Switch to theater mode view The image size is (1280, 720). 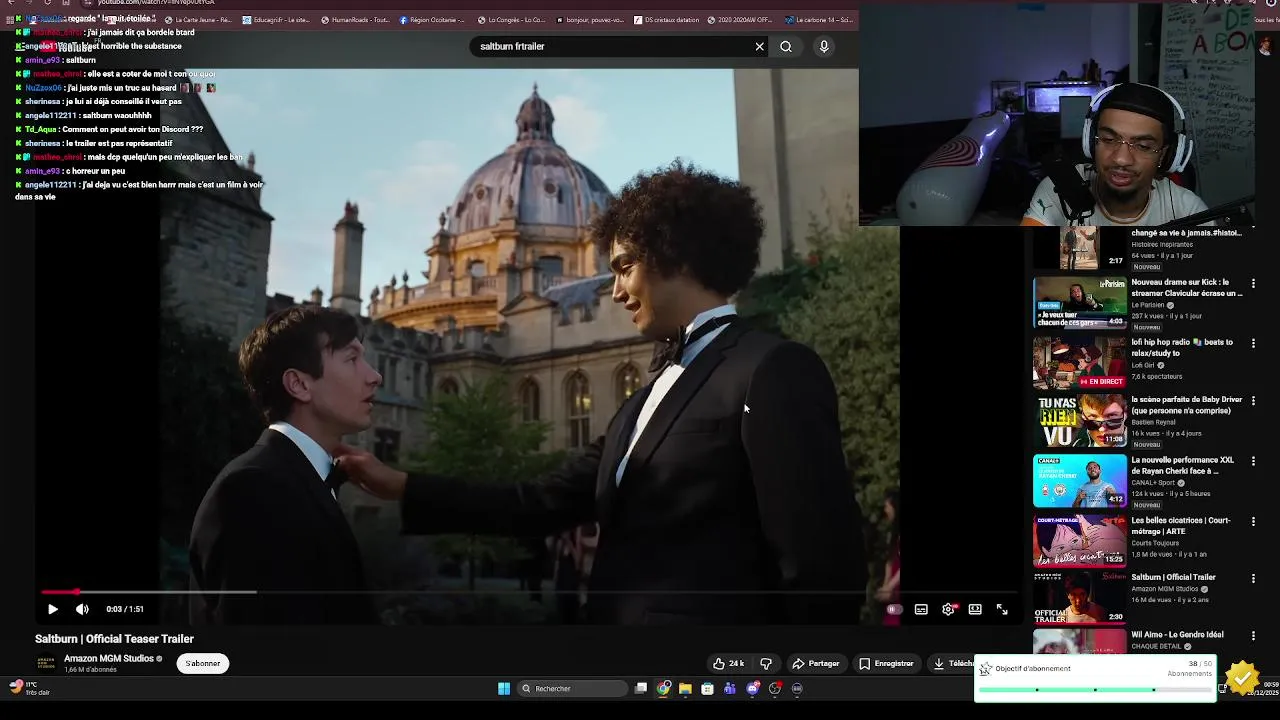click(975, 609)
